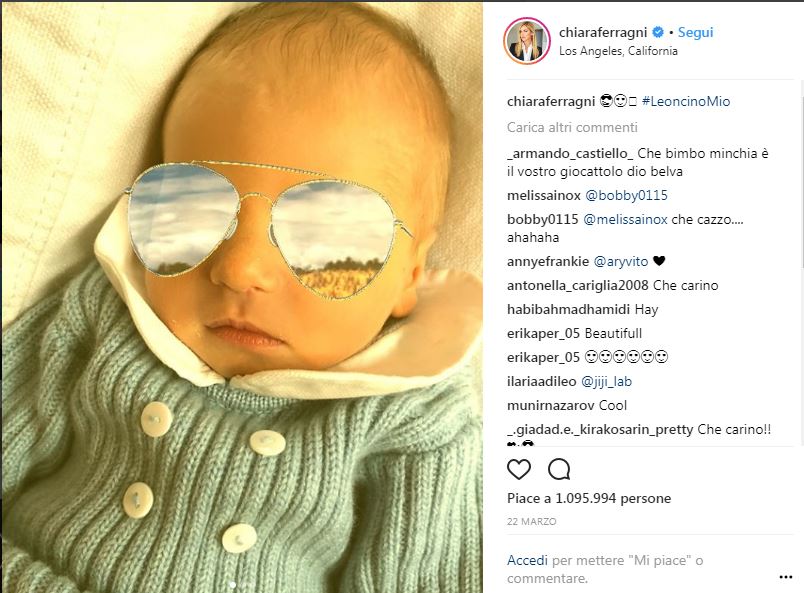
Task: Click the chiaraferragni profile avatar
Action: pyautogui.click(x=527, y=41)
